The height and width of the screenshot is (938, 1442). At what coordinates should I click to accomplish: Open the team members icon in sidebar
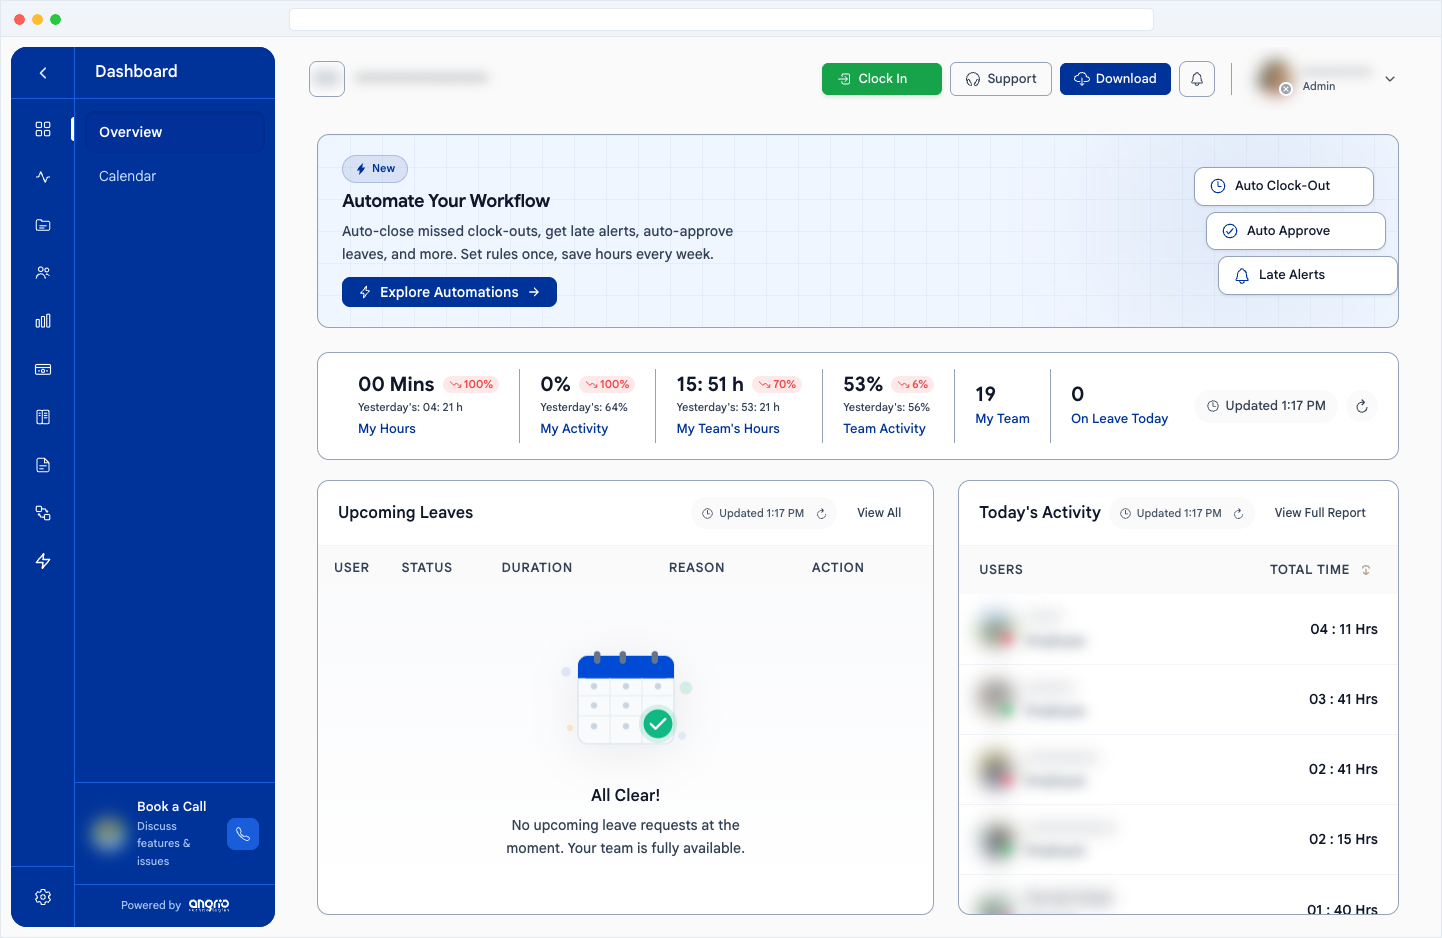click(42, 272)
